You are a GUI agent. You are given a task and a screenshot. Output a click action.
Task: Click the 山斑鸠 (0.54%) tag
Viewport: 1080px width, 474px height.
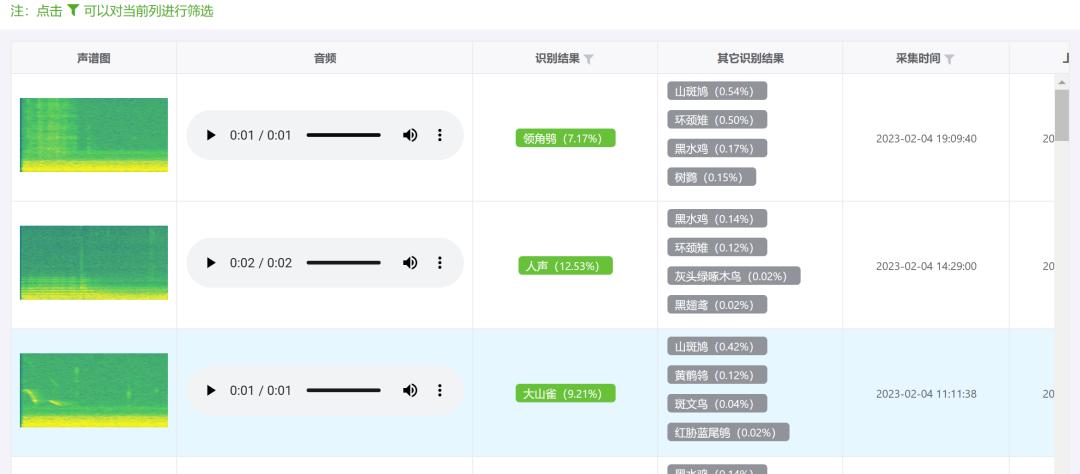click(x=717, y=91)
